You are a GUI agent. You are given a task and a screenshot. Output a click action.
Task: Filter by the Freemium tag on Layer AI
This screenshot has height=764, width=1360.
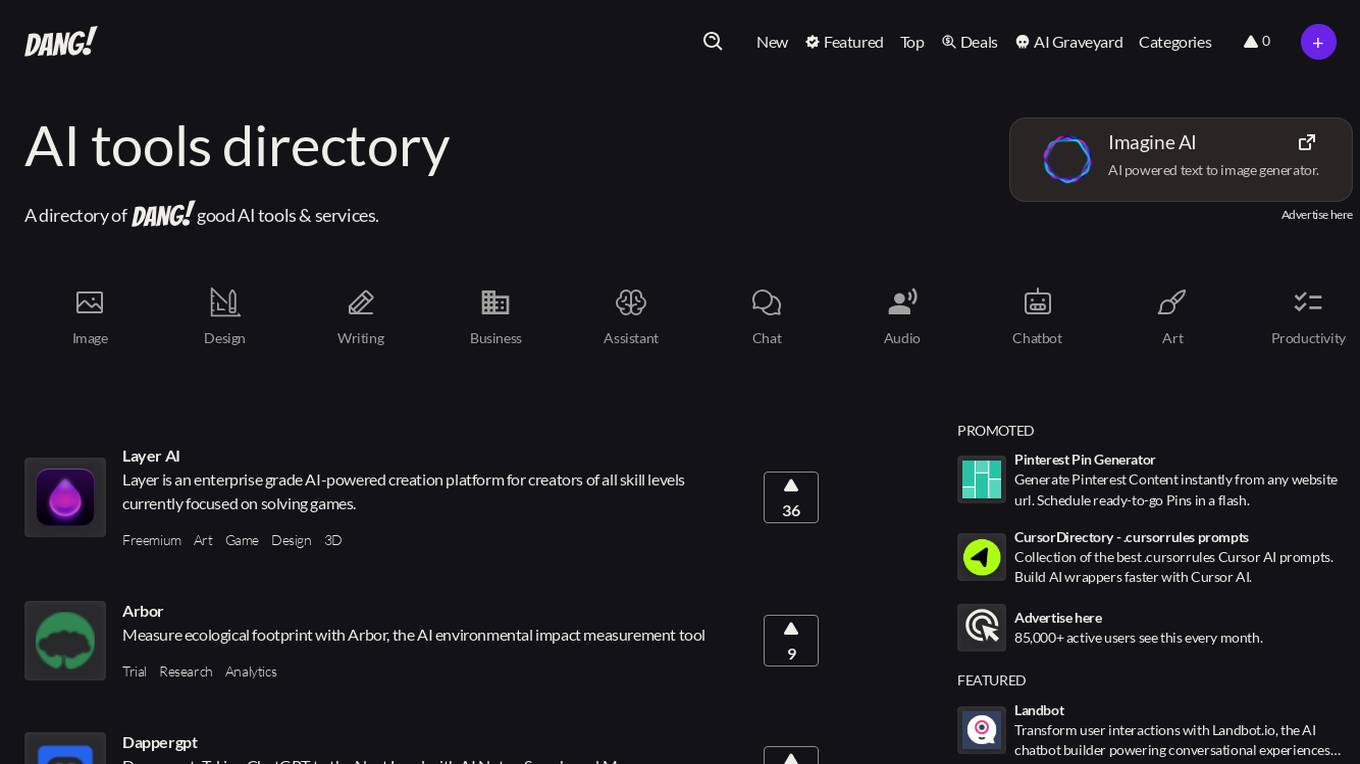pos(152,540)
